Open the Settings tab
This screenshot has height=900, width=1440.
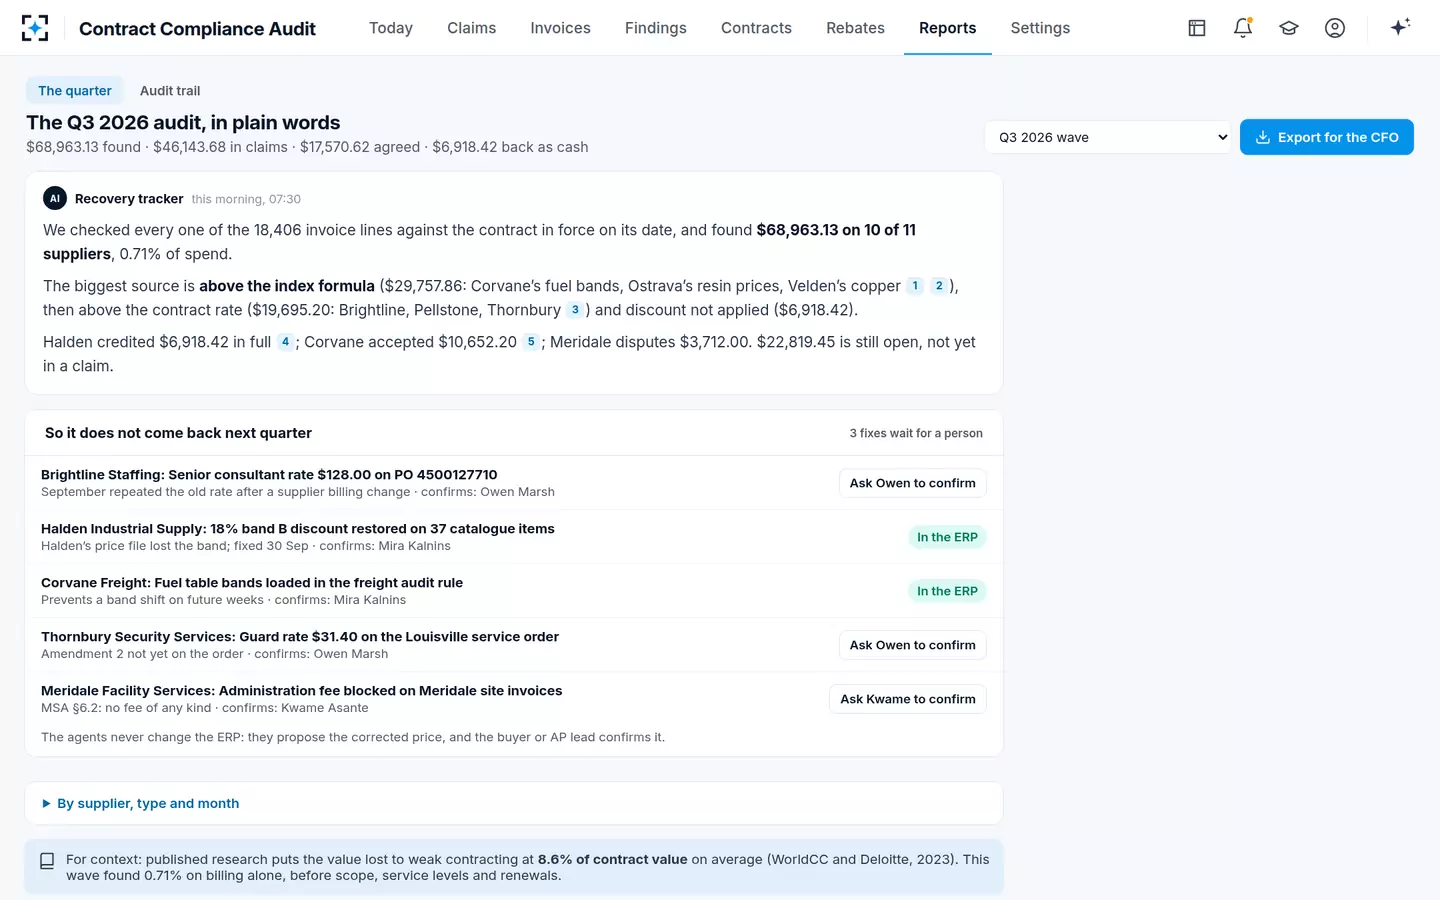point(1040,28)
